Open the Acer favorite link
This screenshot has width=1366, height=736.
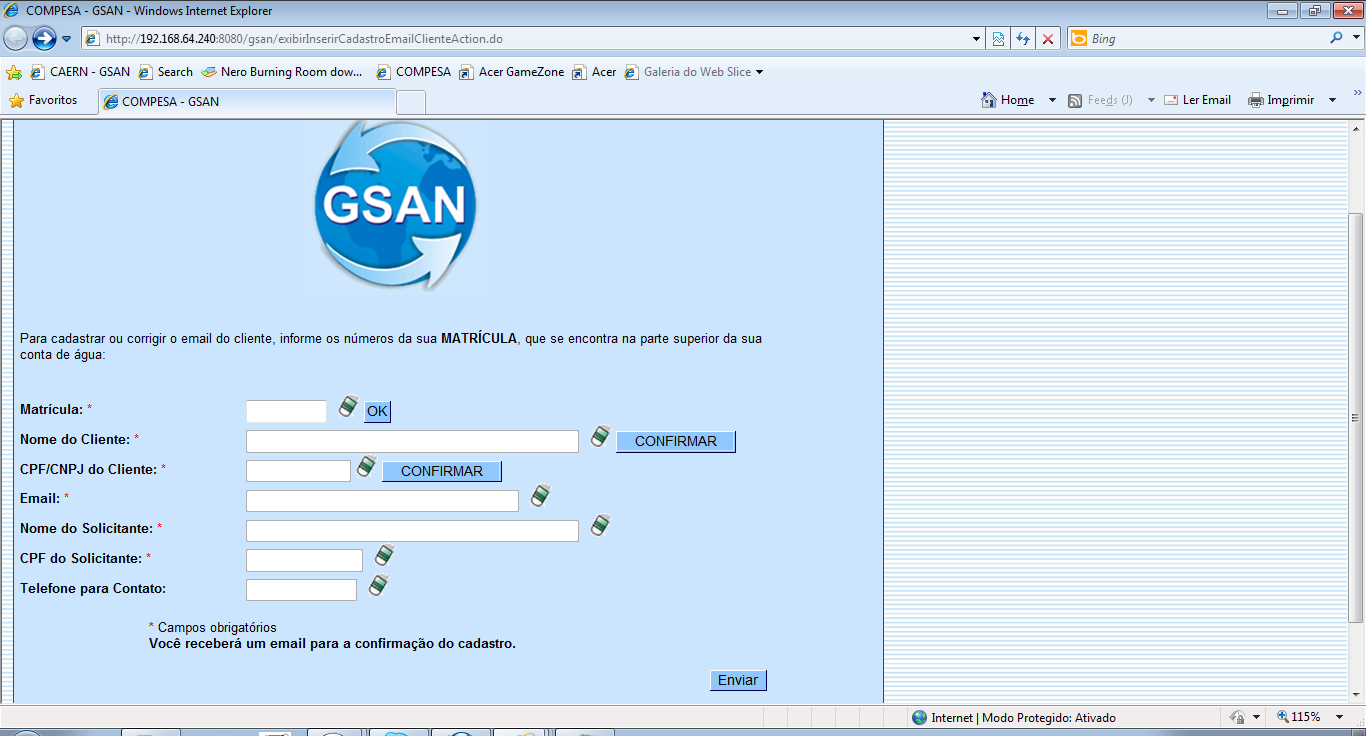tap(595, 72)
